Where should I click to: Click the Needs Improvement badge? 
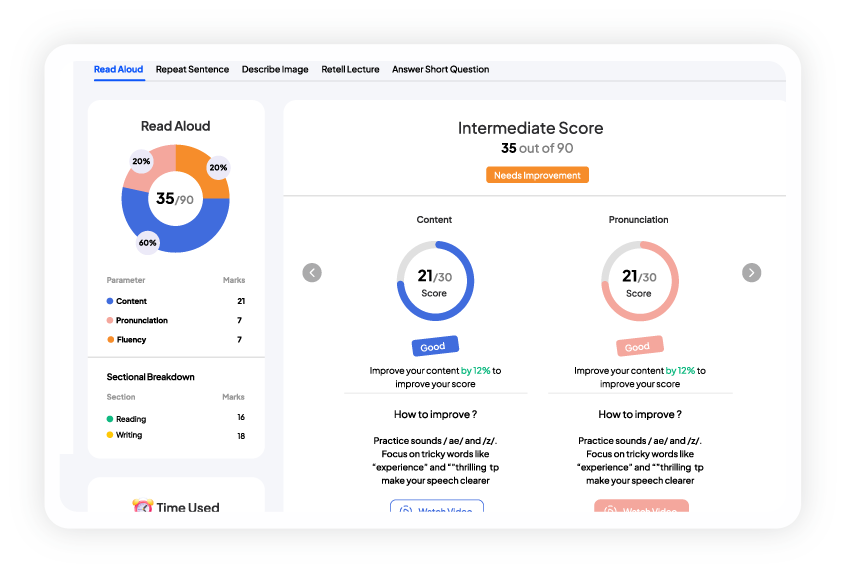[x=537, y=175]
